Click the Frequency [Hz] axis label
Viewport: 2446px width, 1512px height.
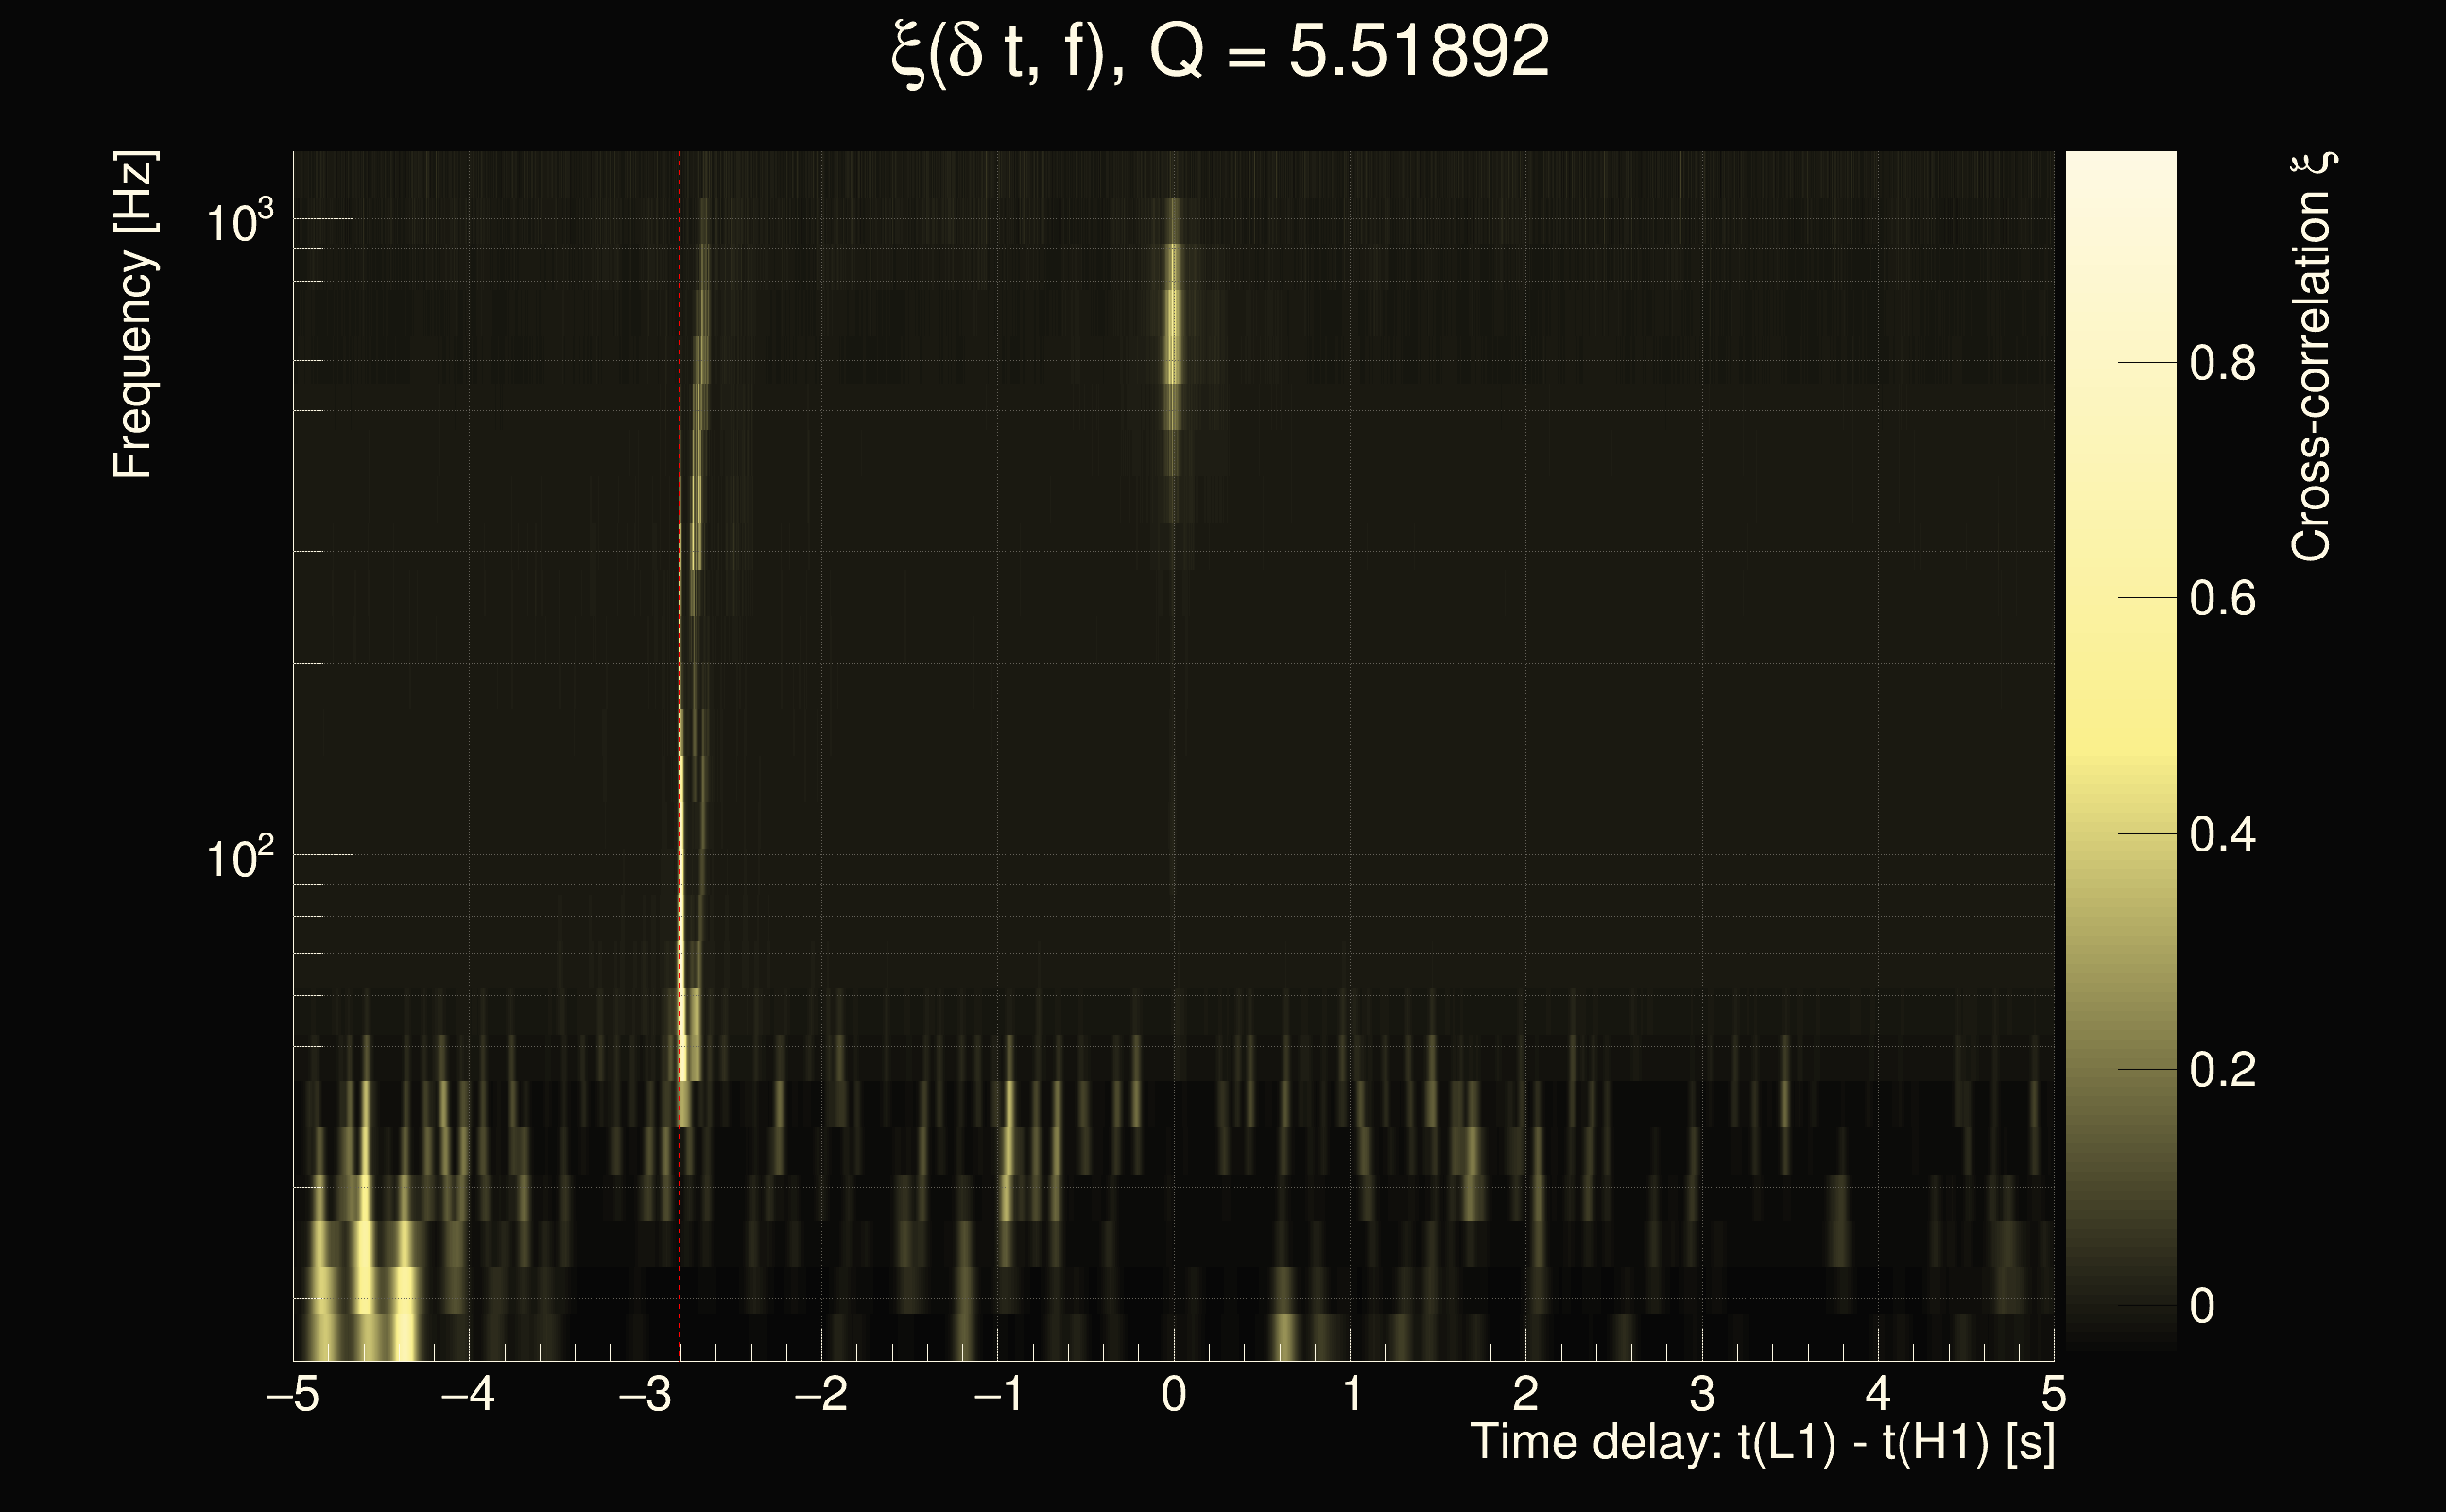click(134, 315)
